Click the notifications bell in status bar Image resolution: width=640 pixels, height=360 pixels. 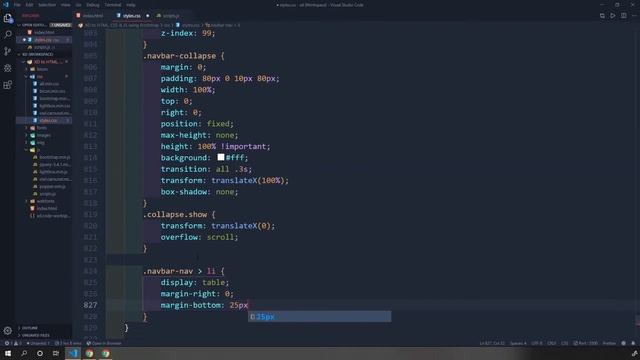[x=633, y=343]
